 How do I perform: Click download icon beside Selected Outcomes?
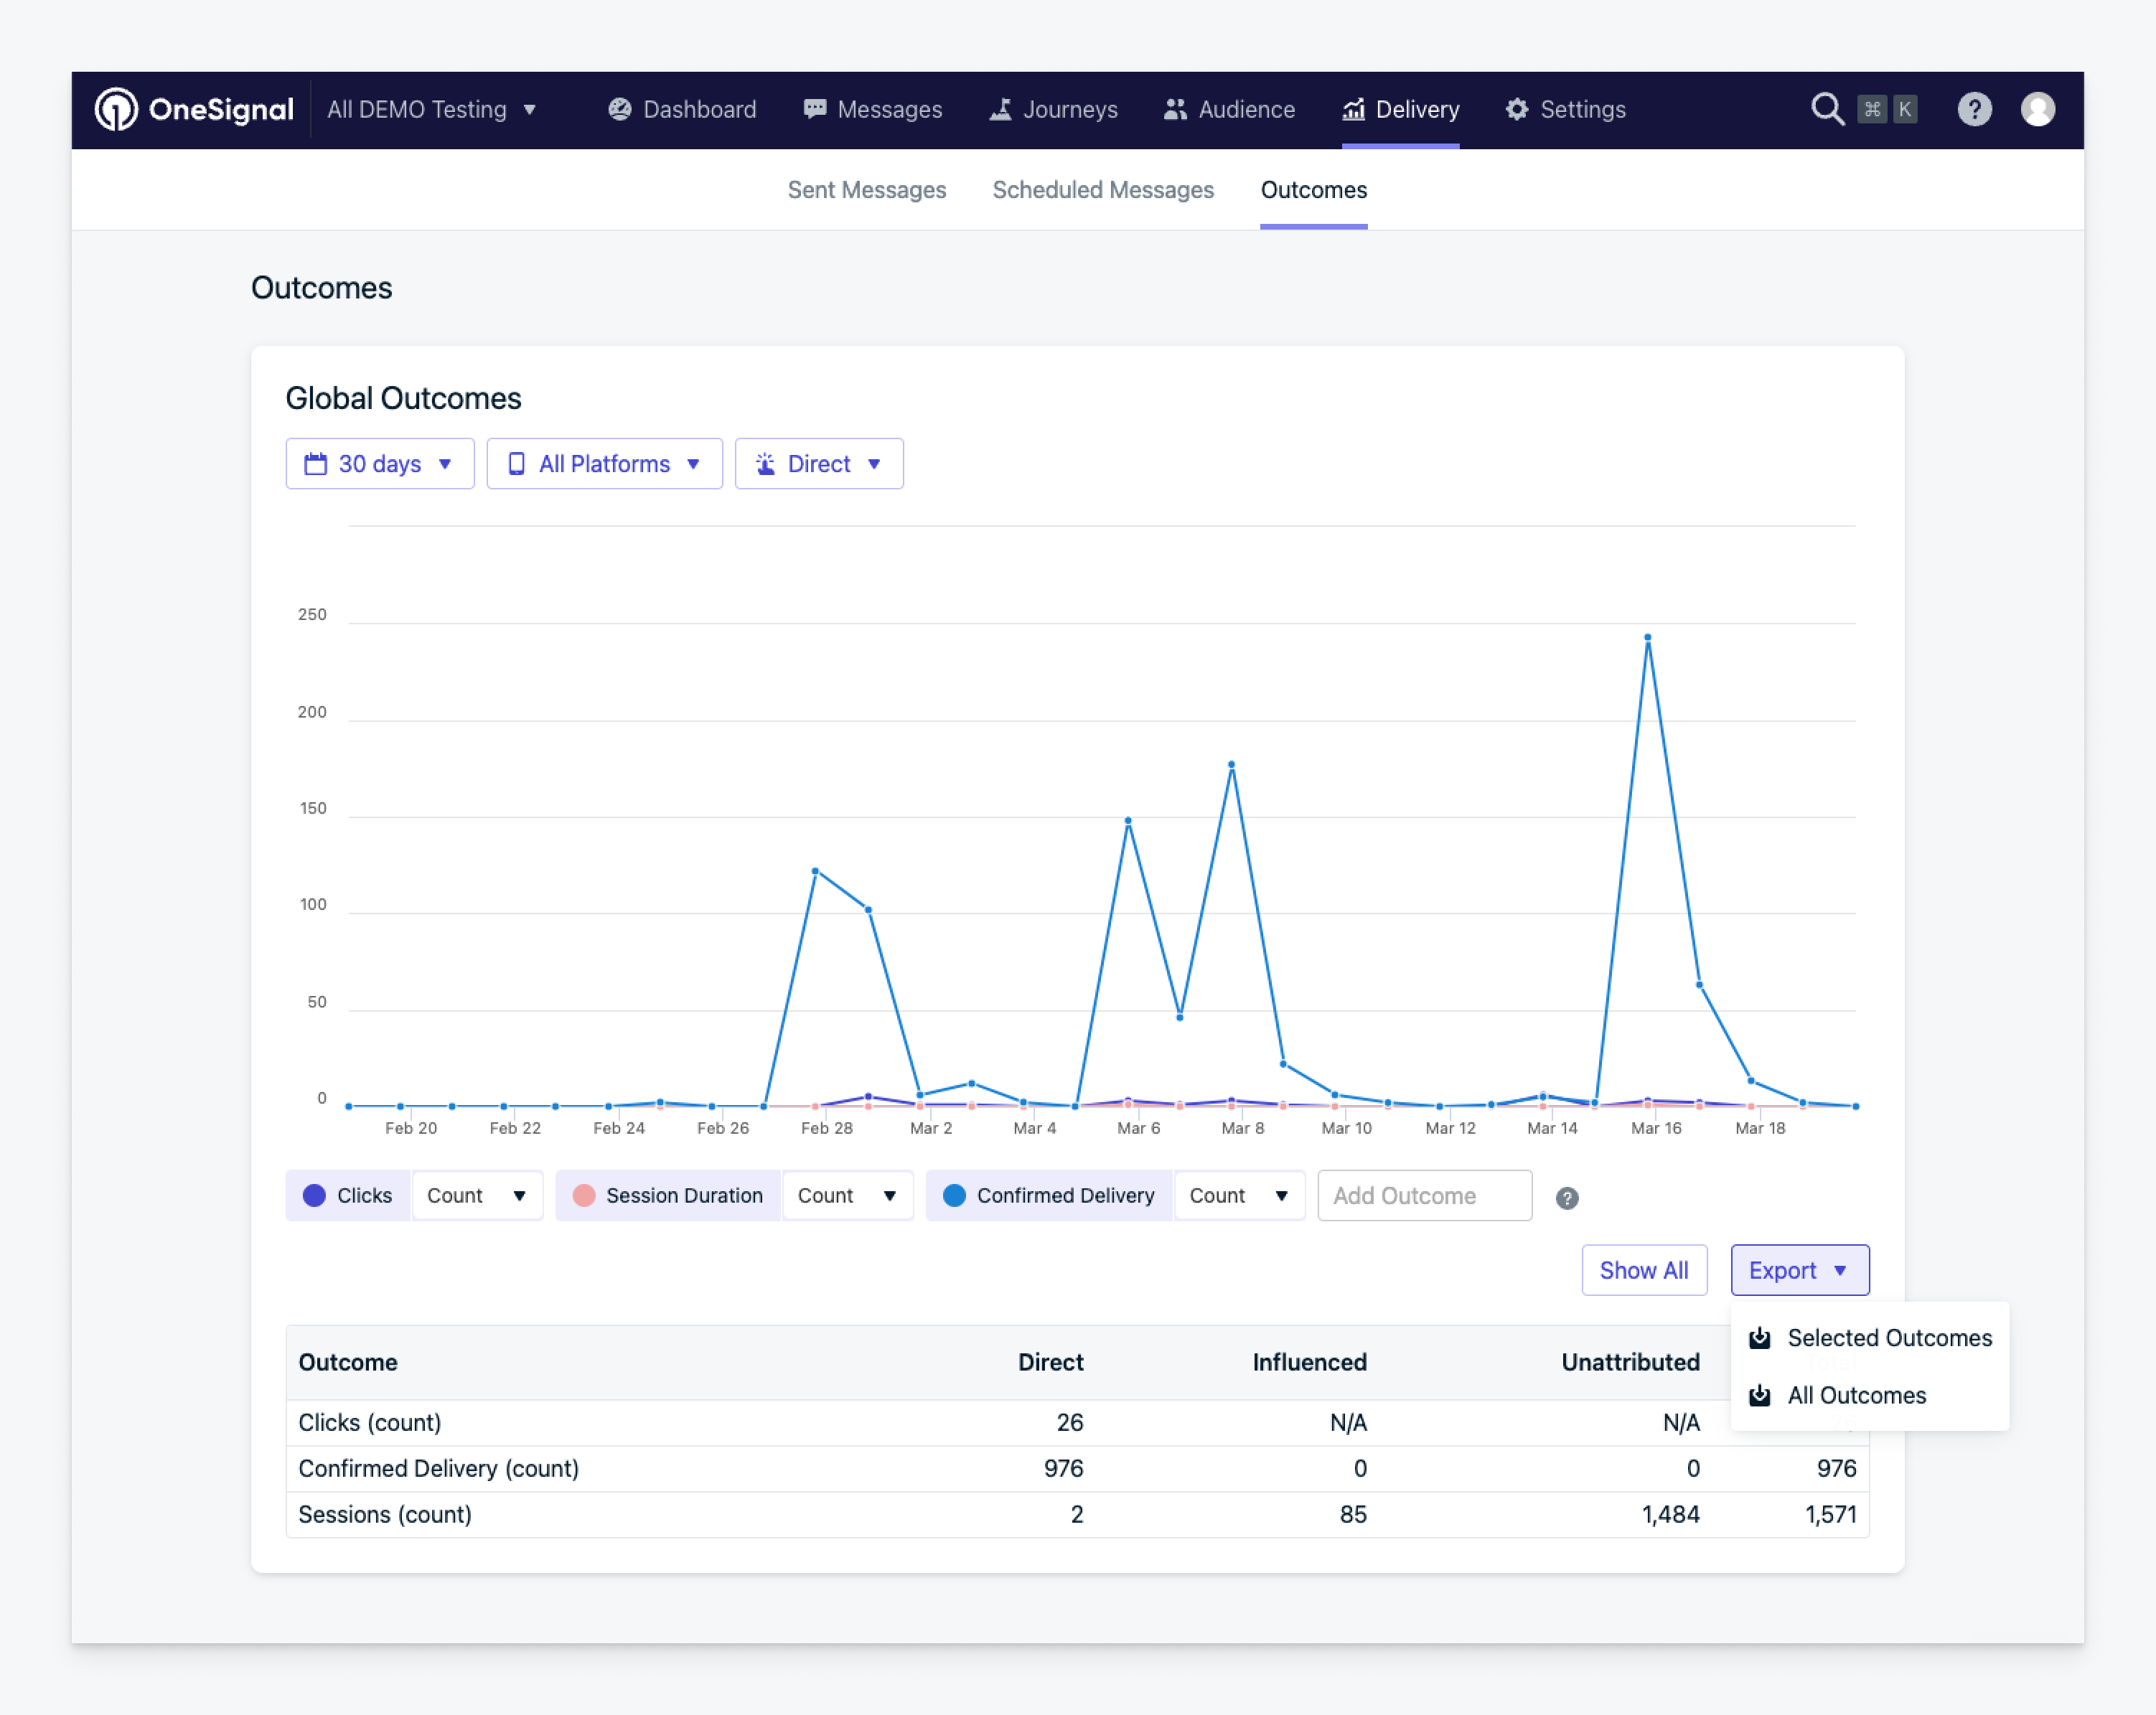(1759, 1338)
